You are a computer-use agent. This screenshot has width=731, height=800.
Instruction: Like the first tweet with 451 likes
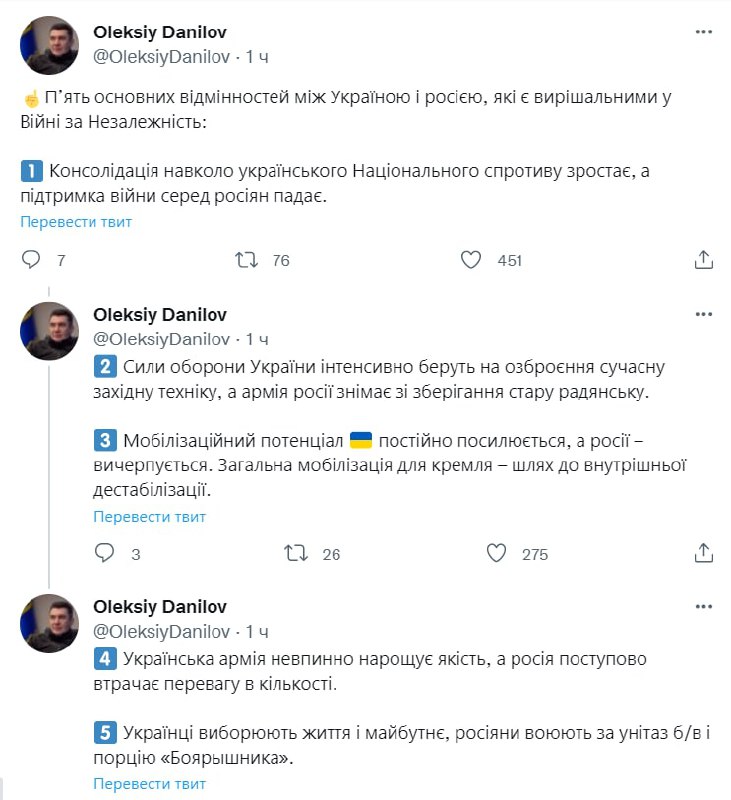471,260
